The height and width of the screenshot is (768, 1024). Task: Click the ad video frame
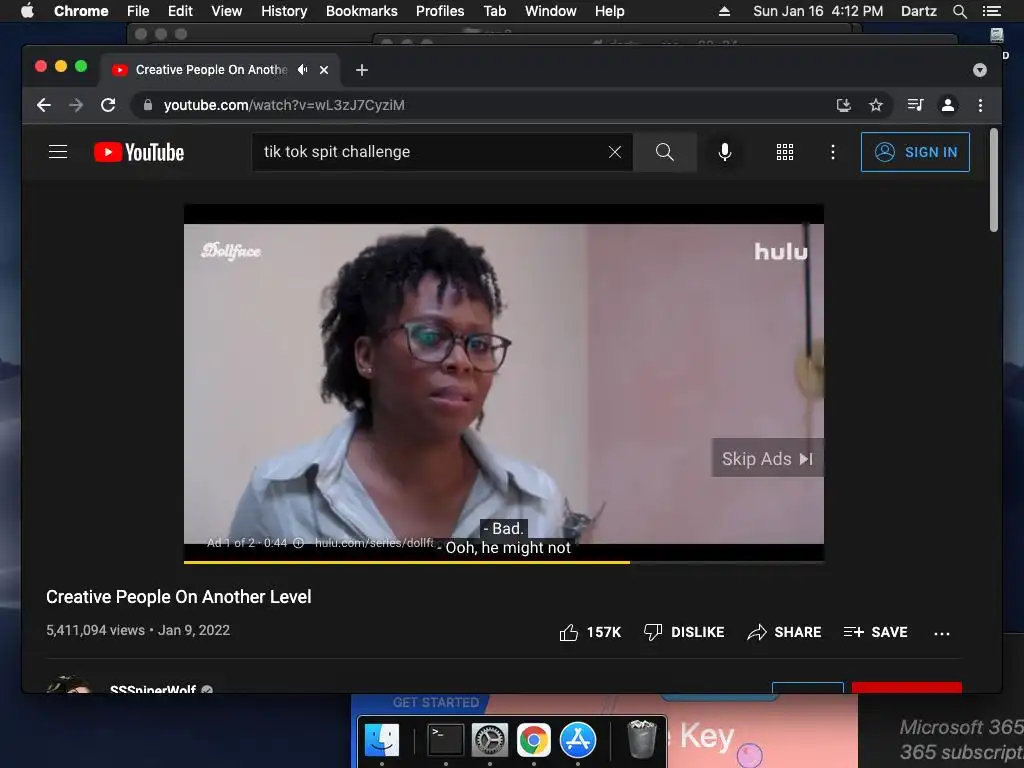click(x=504, y=382)
